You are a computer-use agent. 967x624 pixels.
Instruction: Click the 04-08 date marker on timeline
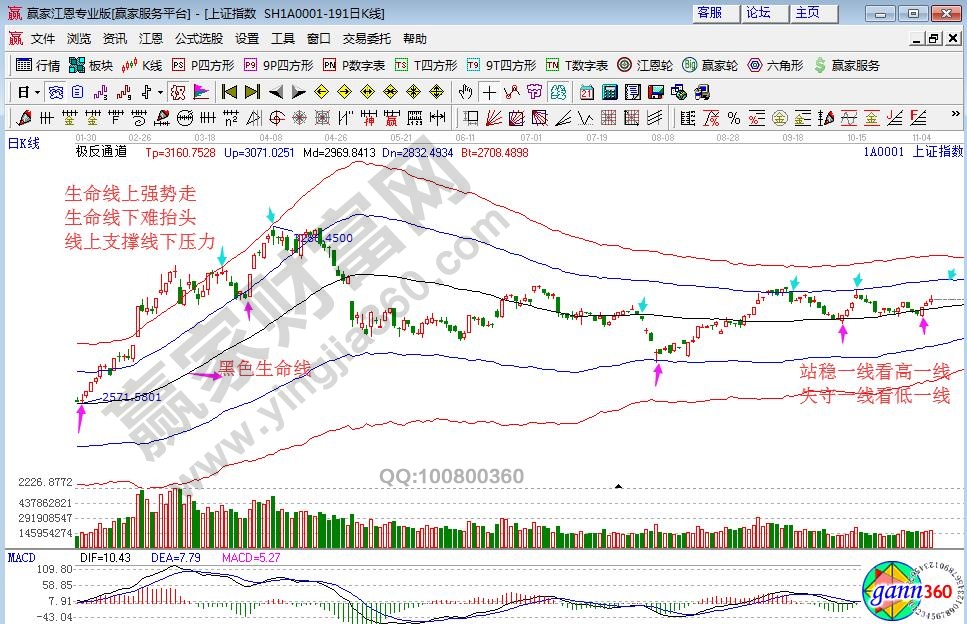click(271, 137)
